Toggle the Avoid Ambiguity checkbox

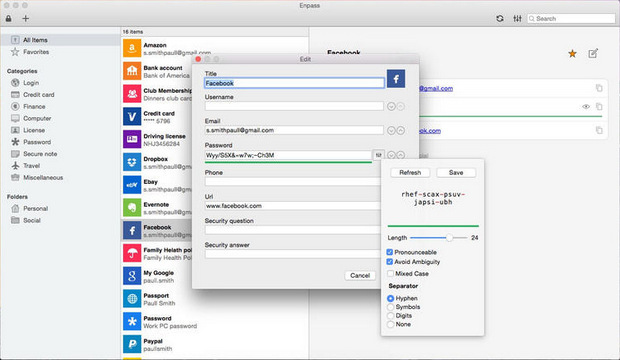(x=389, y=261)
